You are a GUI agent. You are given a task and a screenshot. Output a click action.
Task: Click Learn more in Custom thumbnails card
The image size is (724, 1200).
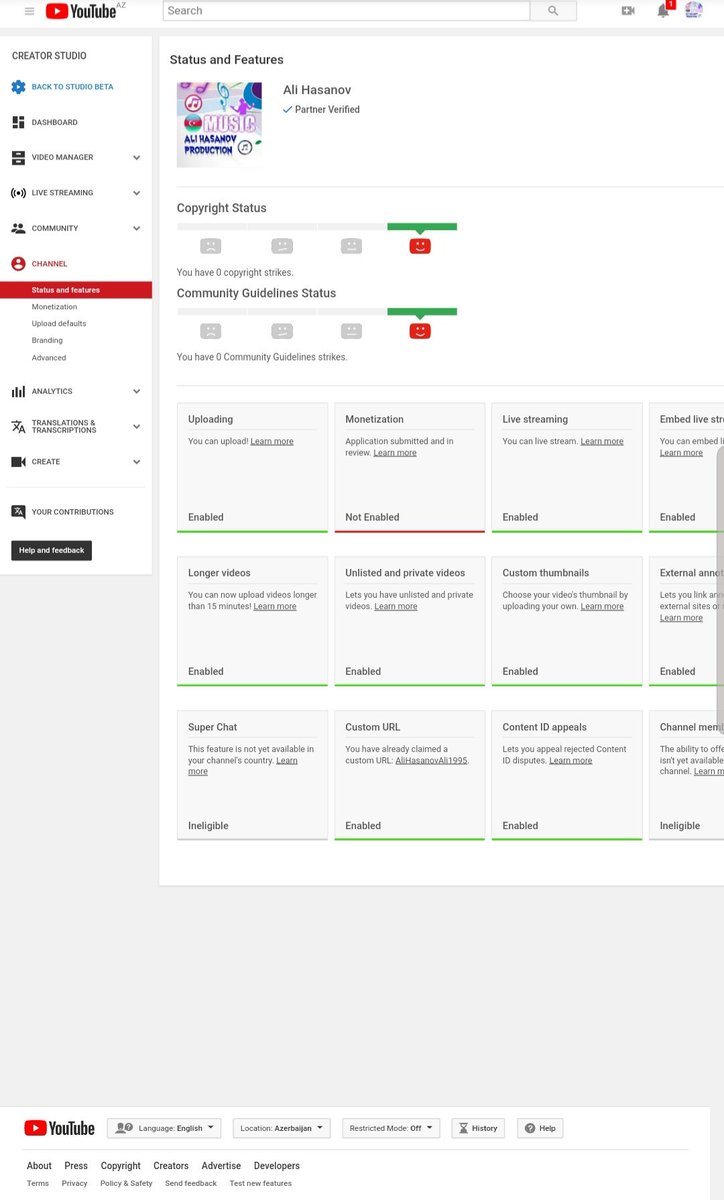(602, 607)
